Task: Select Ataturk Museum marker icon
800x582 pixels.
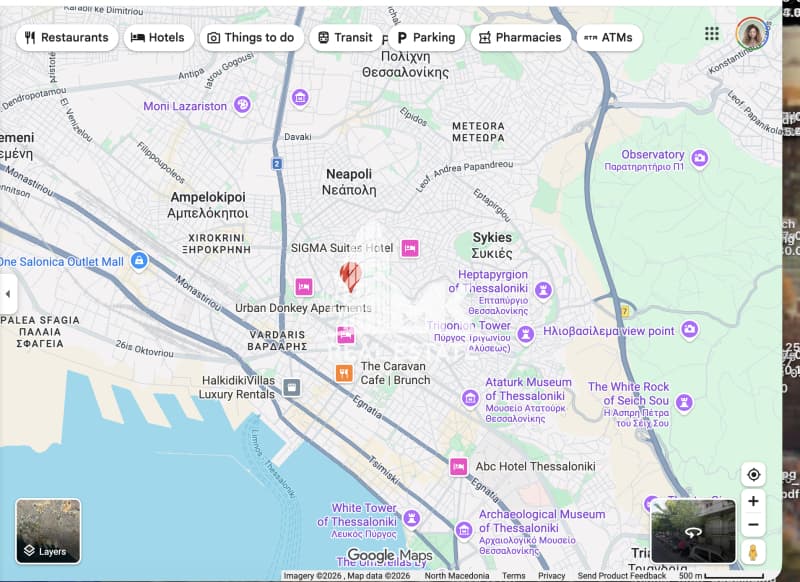Action: [x=470, y=397]
